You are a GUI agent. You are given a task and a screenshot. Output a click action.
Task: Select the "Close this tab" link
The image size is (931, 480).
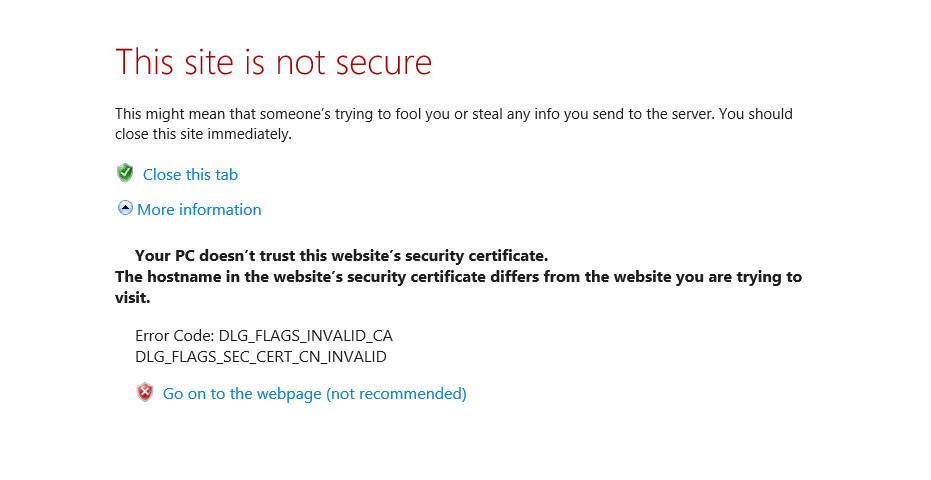click(190, 174)
